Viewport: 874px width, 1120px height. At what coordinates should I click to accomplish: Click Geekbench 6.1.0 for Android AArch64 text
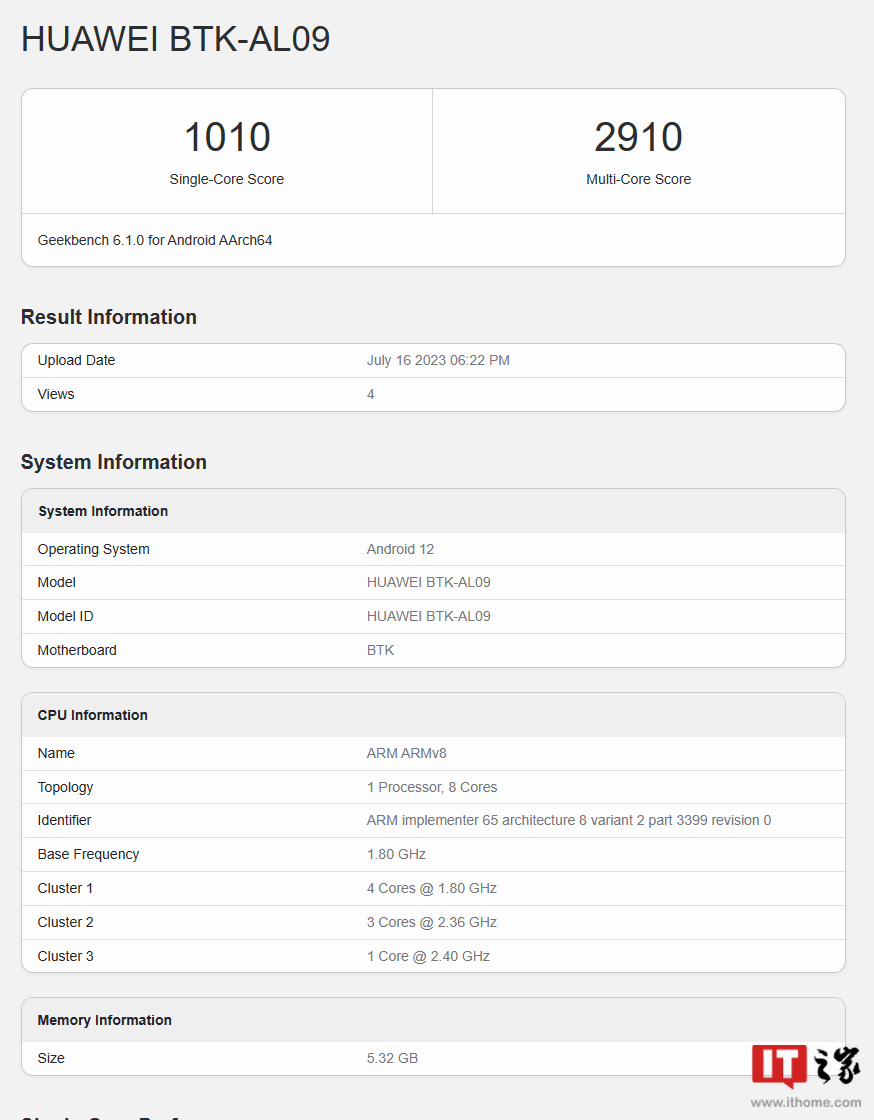pyautogui.click(x=155, y=240)
